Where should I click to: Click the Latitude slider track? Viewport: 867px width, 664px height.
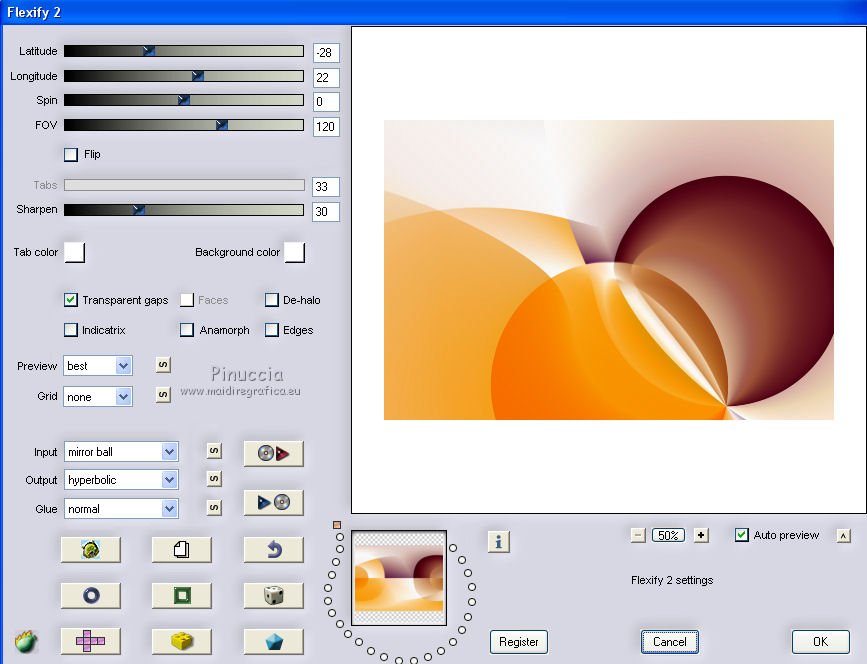click(183, 51)
